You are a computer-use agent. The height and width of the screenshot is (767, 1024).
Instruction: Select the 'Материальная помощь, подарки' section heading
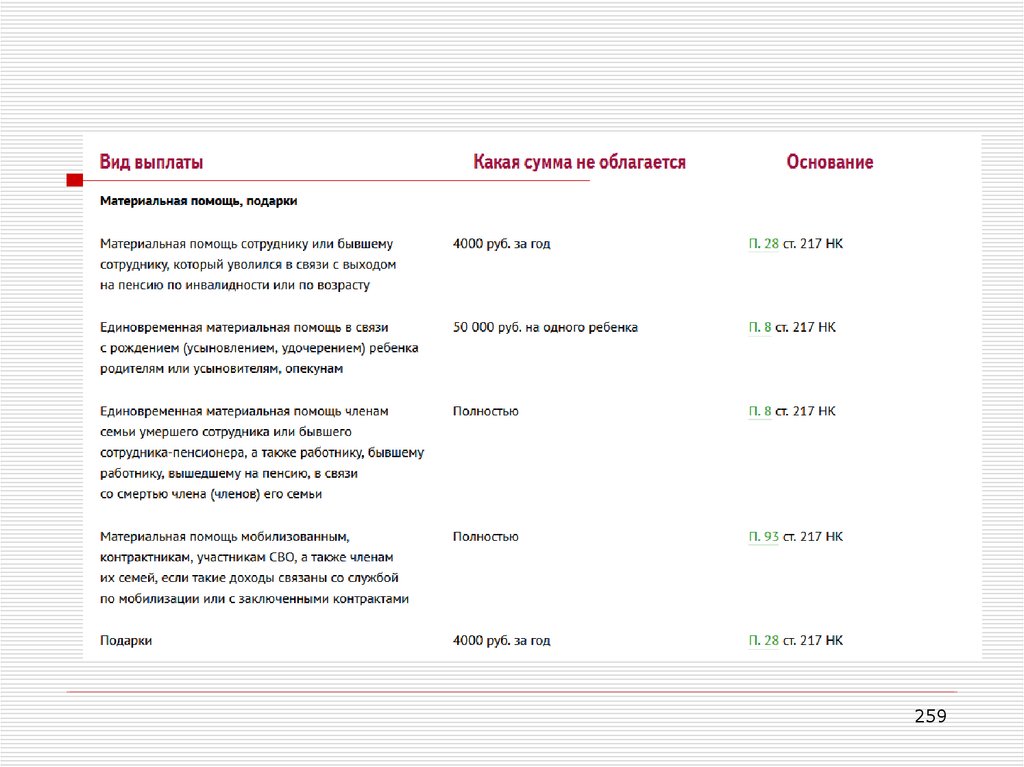point(199,201)
